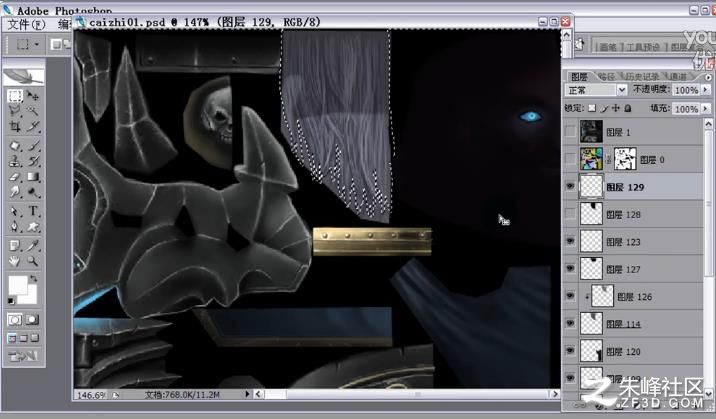
Task: Open the 画笔 palette well tab
Action: pyautogui.click(x=608, y=47)
